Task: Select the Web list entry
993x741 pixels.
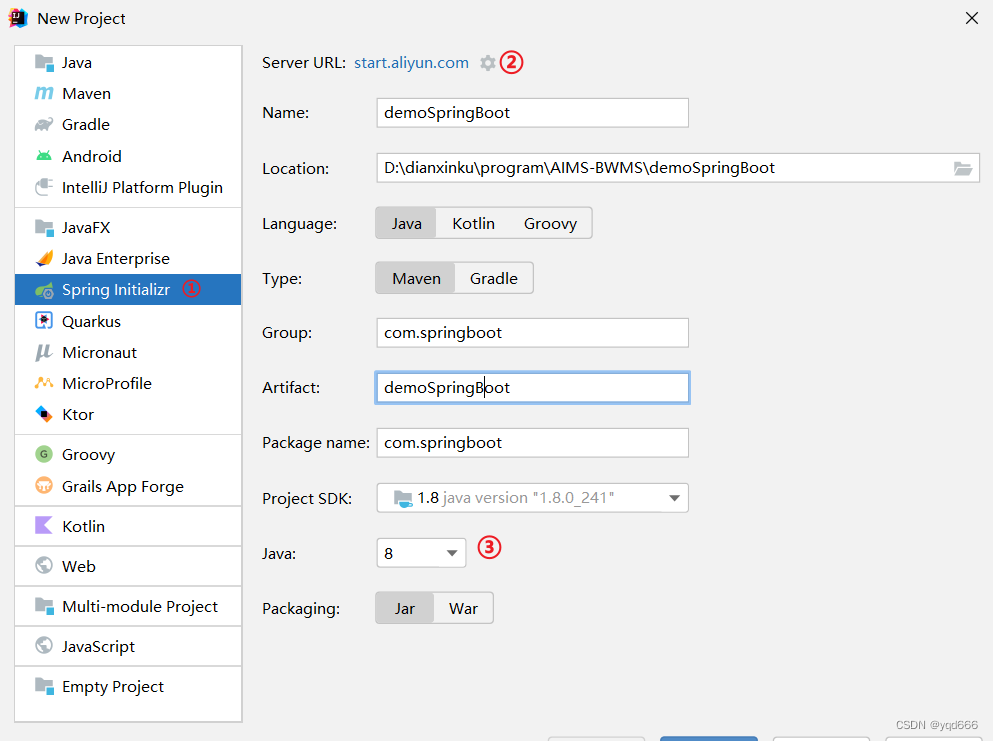Action: [128, 566]
